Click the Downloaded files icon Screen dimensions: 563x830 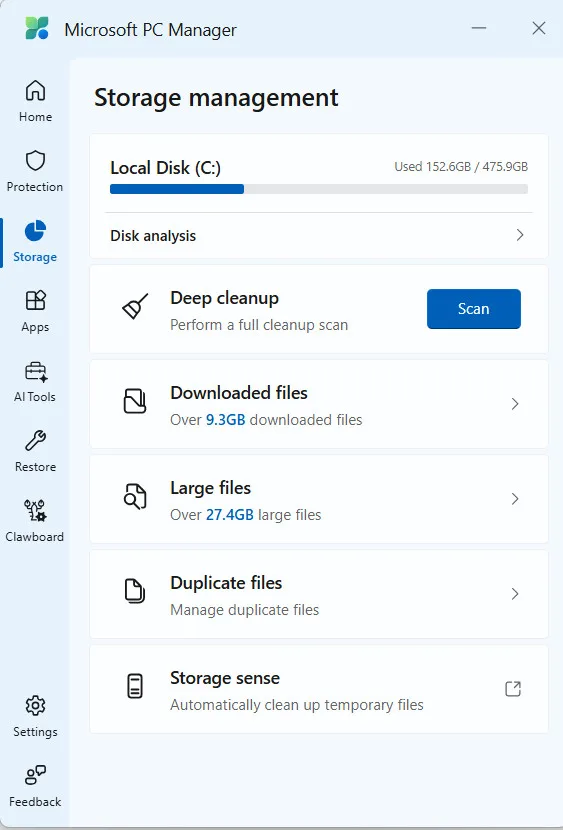click(134, 401)
